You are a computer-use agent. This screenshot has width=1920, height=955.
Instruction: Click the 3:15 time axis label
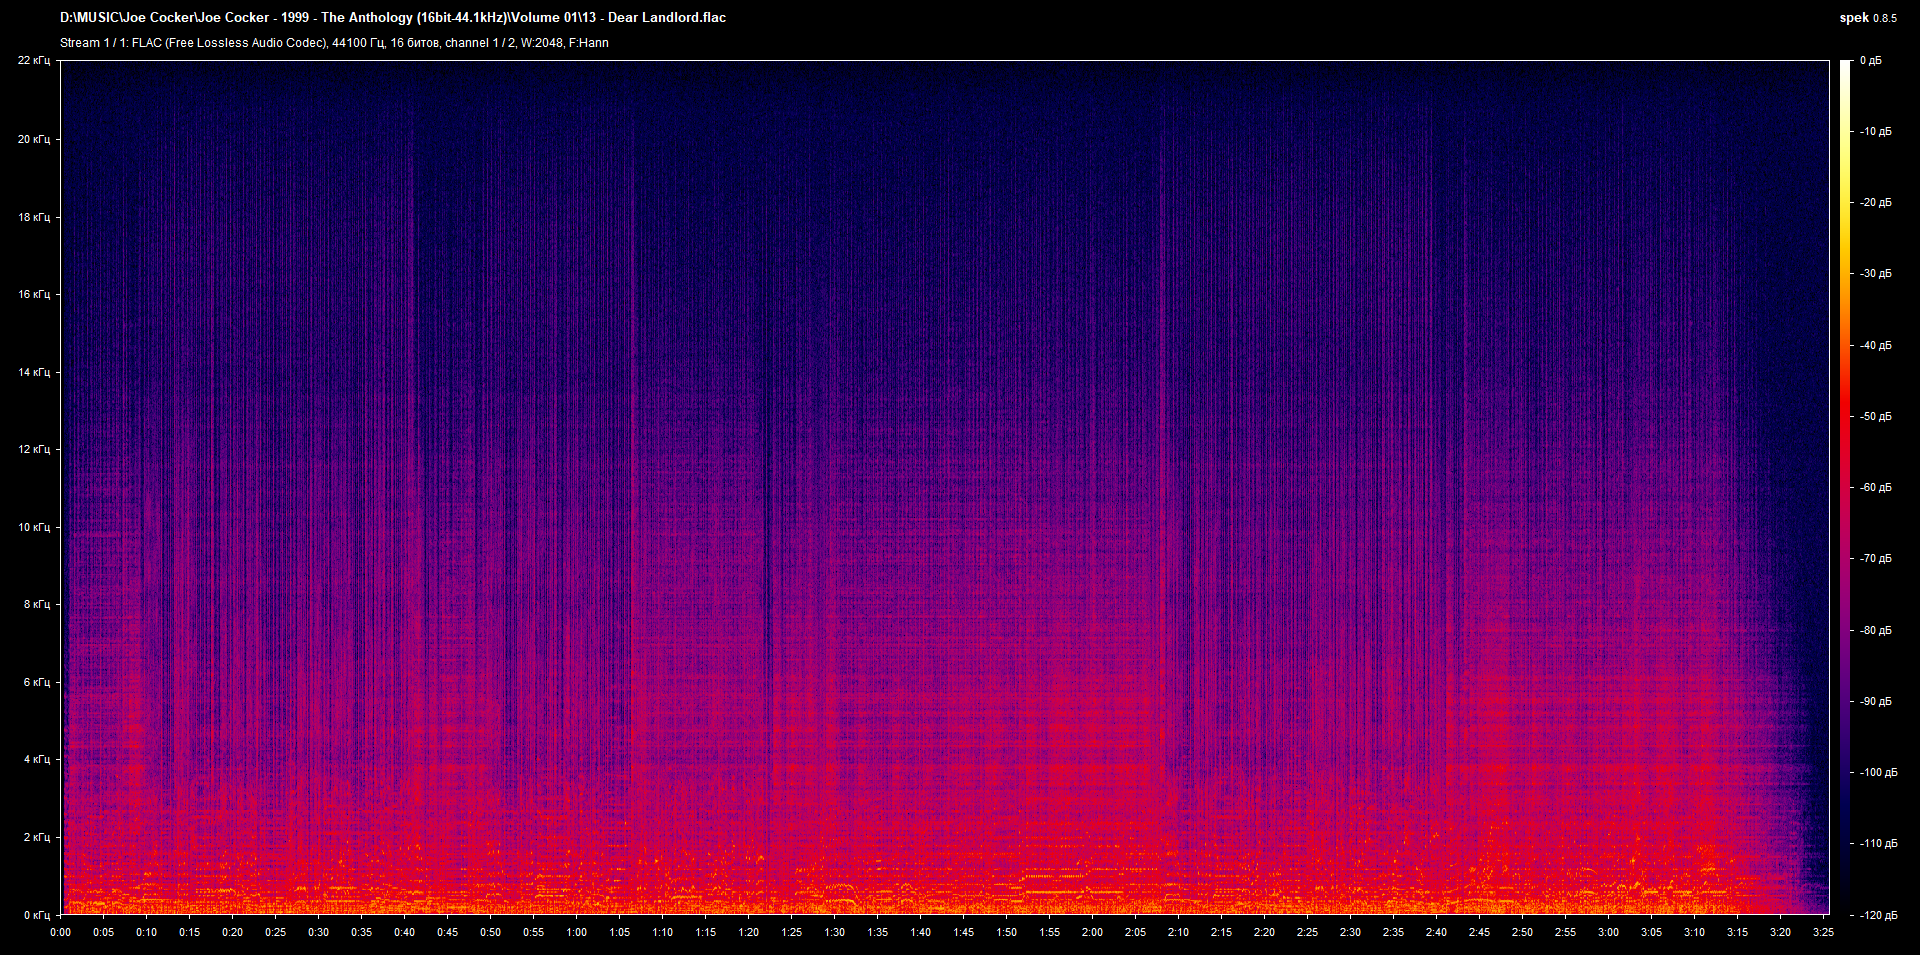coord(1737,932)
